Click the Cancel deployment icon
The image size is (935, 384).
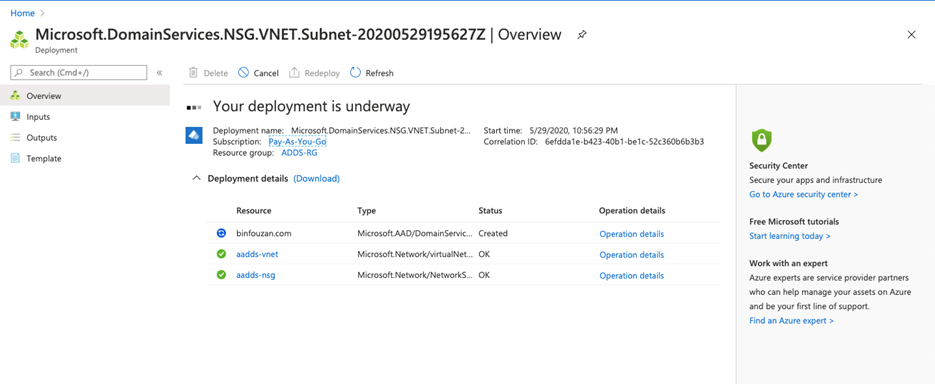click(x=243, y=73)
